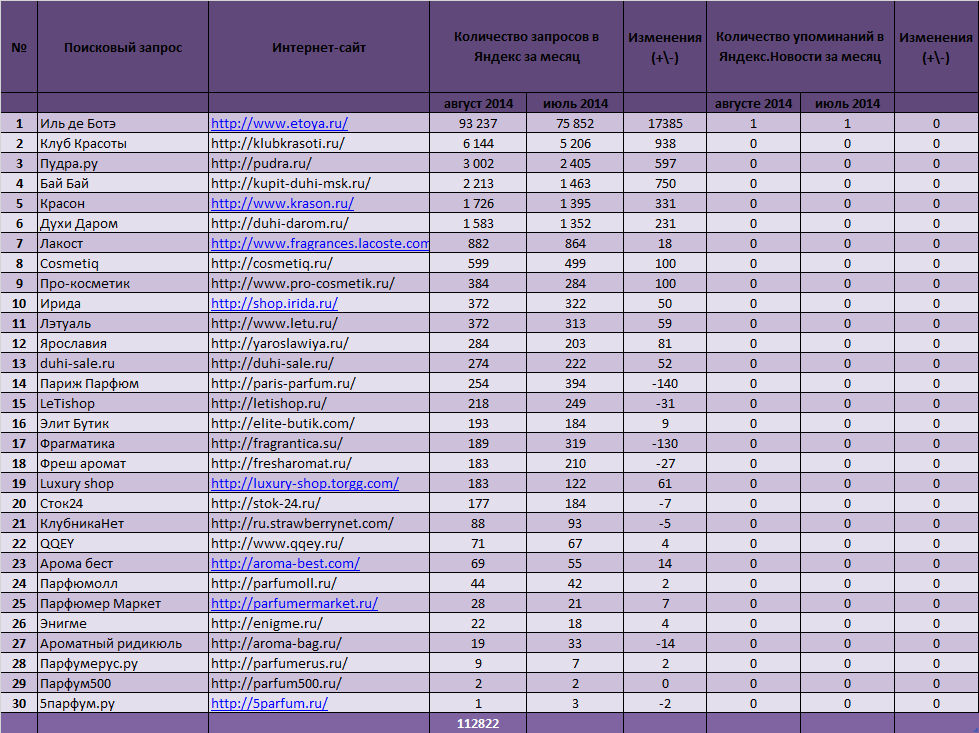Open the http://www.etoya.ru/ link
Image resolution: width=979 pixels, height=733 pixels.
[x=279, y=124]
